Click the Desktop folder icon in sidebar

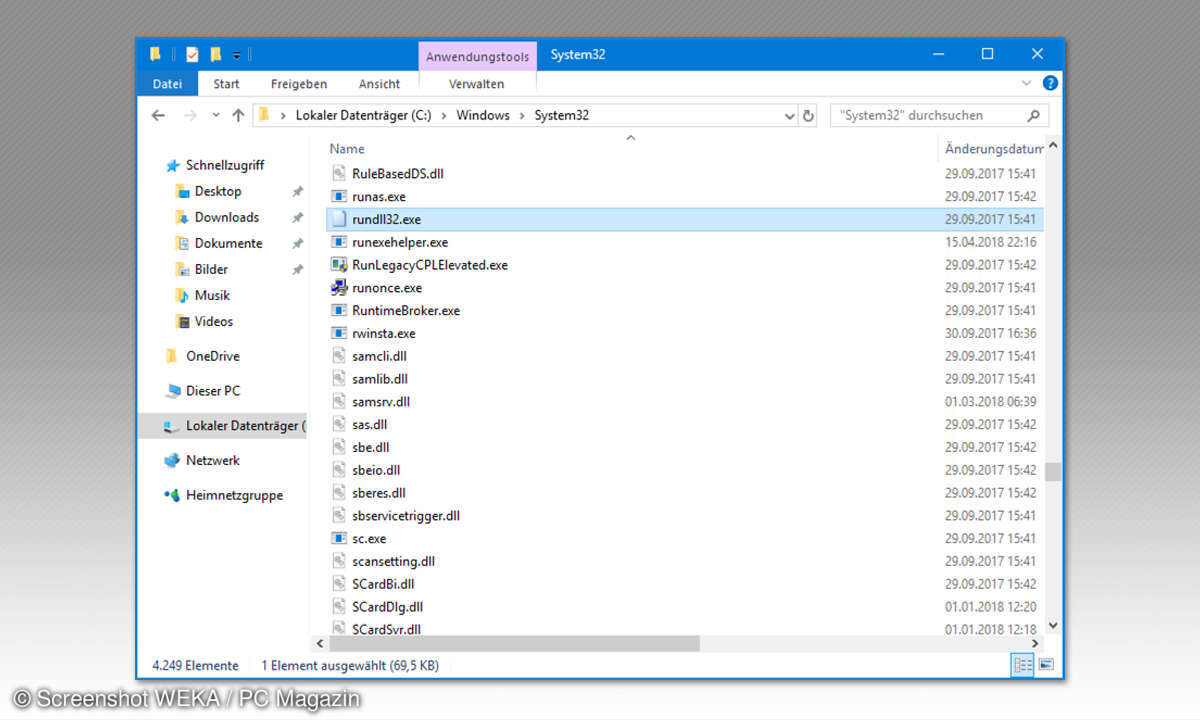coord(182,191)
